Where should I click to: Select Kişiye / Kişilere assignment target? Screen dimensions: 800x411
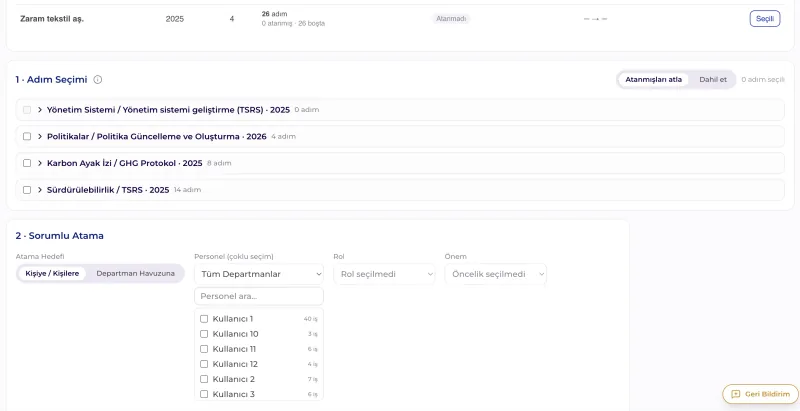pos(52,273)
